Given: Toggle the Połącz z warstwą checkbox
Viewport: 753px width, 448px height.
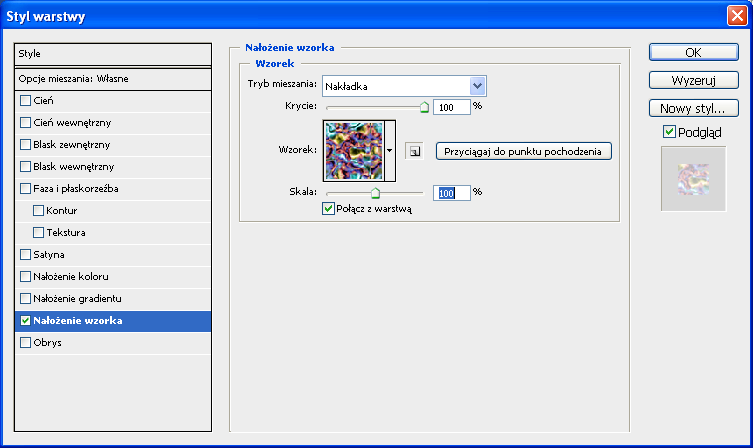Looking at the screenshot, I should tap(328, 208).
